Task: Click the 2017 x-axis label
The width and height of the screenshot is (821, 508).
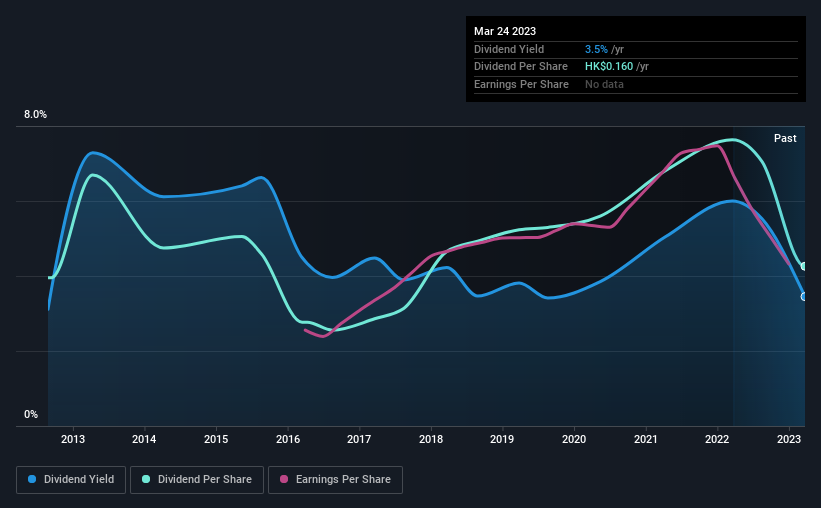Action: tap(359, 439)
